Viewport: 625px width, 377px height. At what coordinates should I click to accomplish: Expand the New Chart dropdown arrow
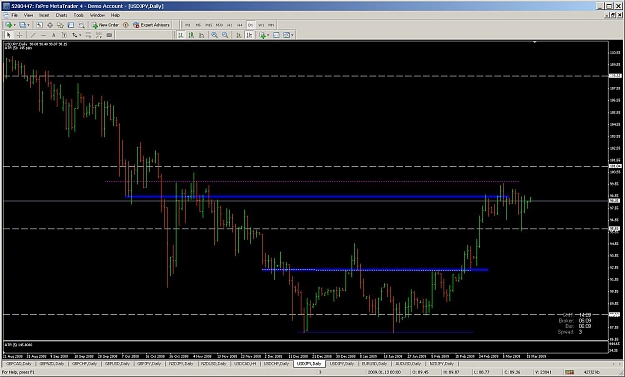point(14,25)
